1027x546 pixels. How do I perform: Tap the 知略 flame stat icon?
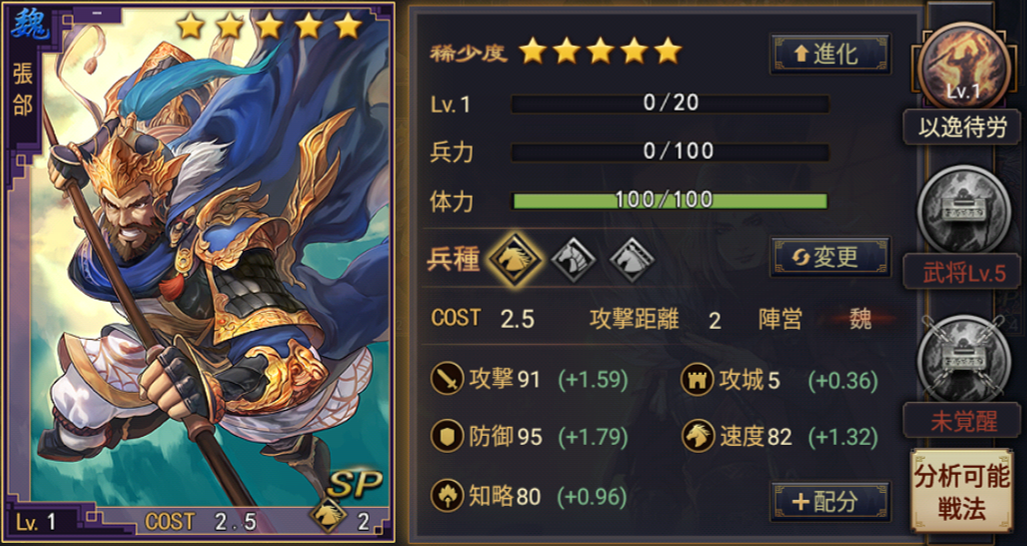pos(447,496)
